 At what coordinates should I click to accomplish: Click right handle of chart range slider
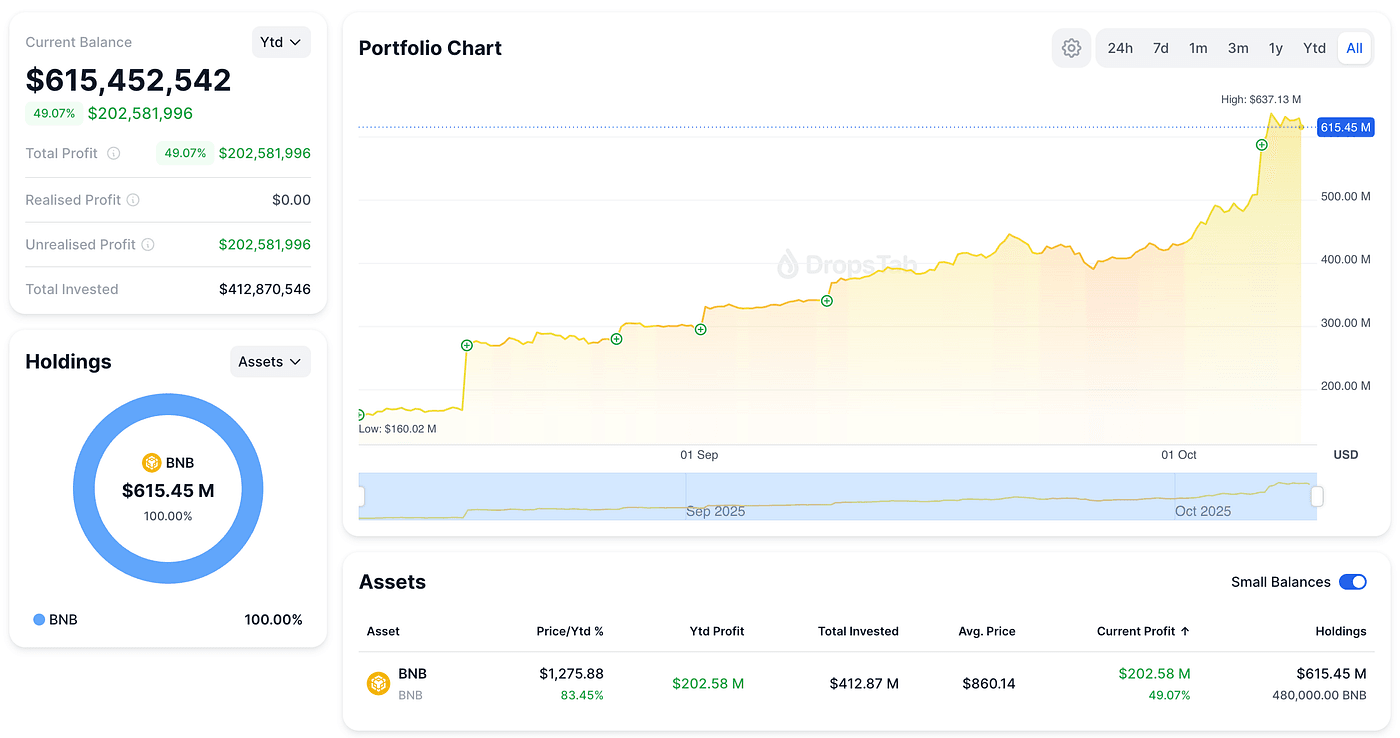pos(1317,496)
